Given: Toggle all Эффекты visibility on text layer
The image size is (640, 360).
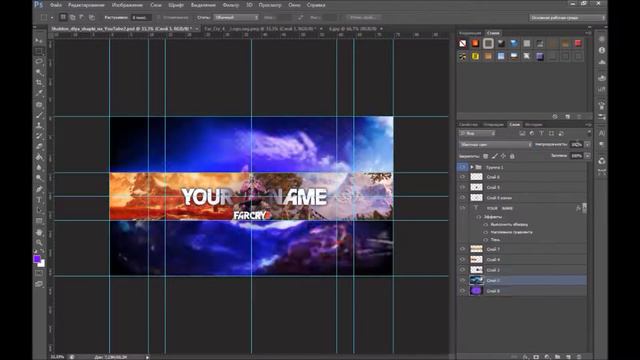Looking at the screenshot, I should [x=479, y=217].
